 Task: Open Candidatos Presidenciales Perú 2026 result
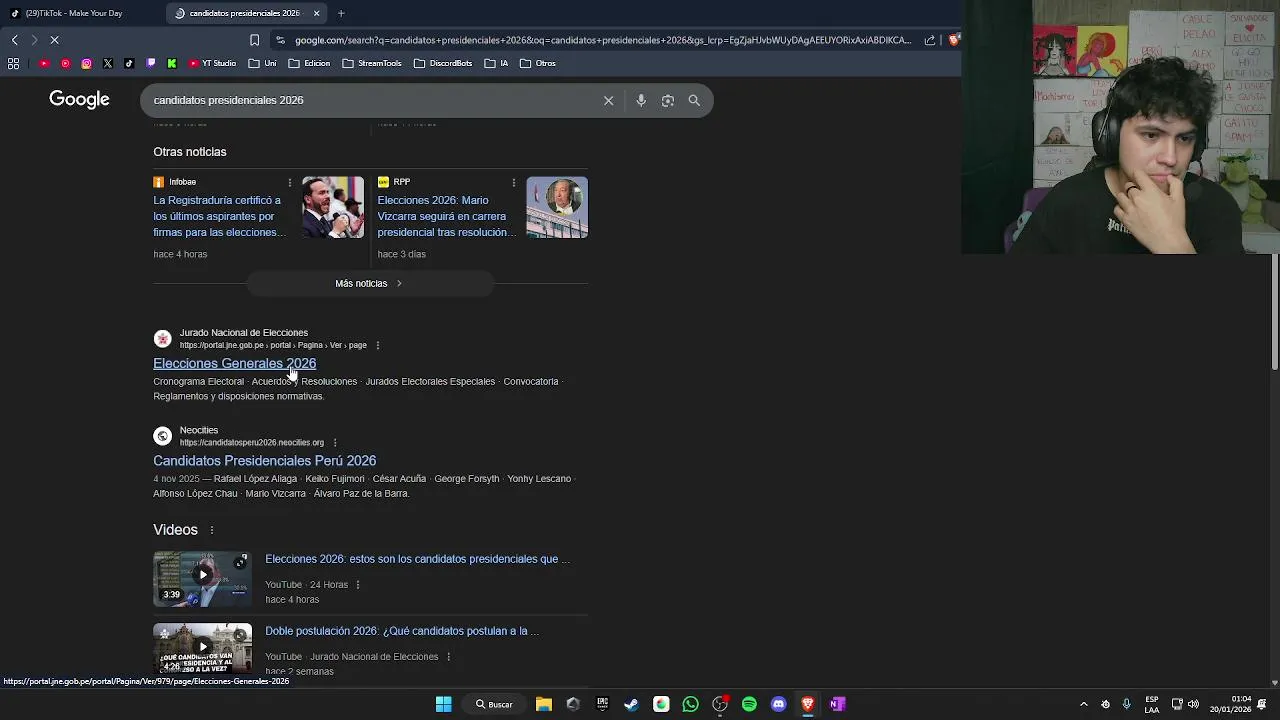pos(264,460)
